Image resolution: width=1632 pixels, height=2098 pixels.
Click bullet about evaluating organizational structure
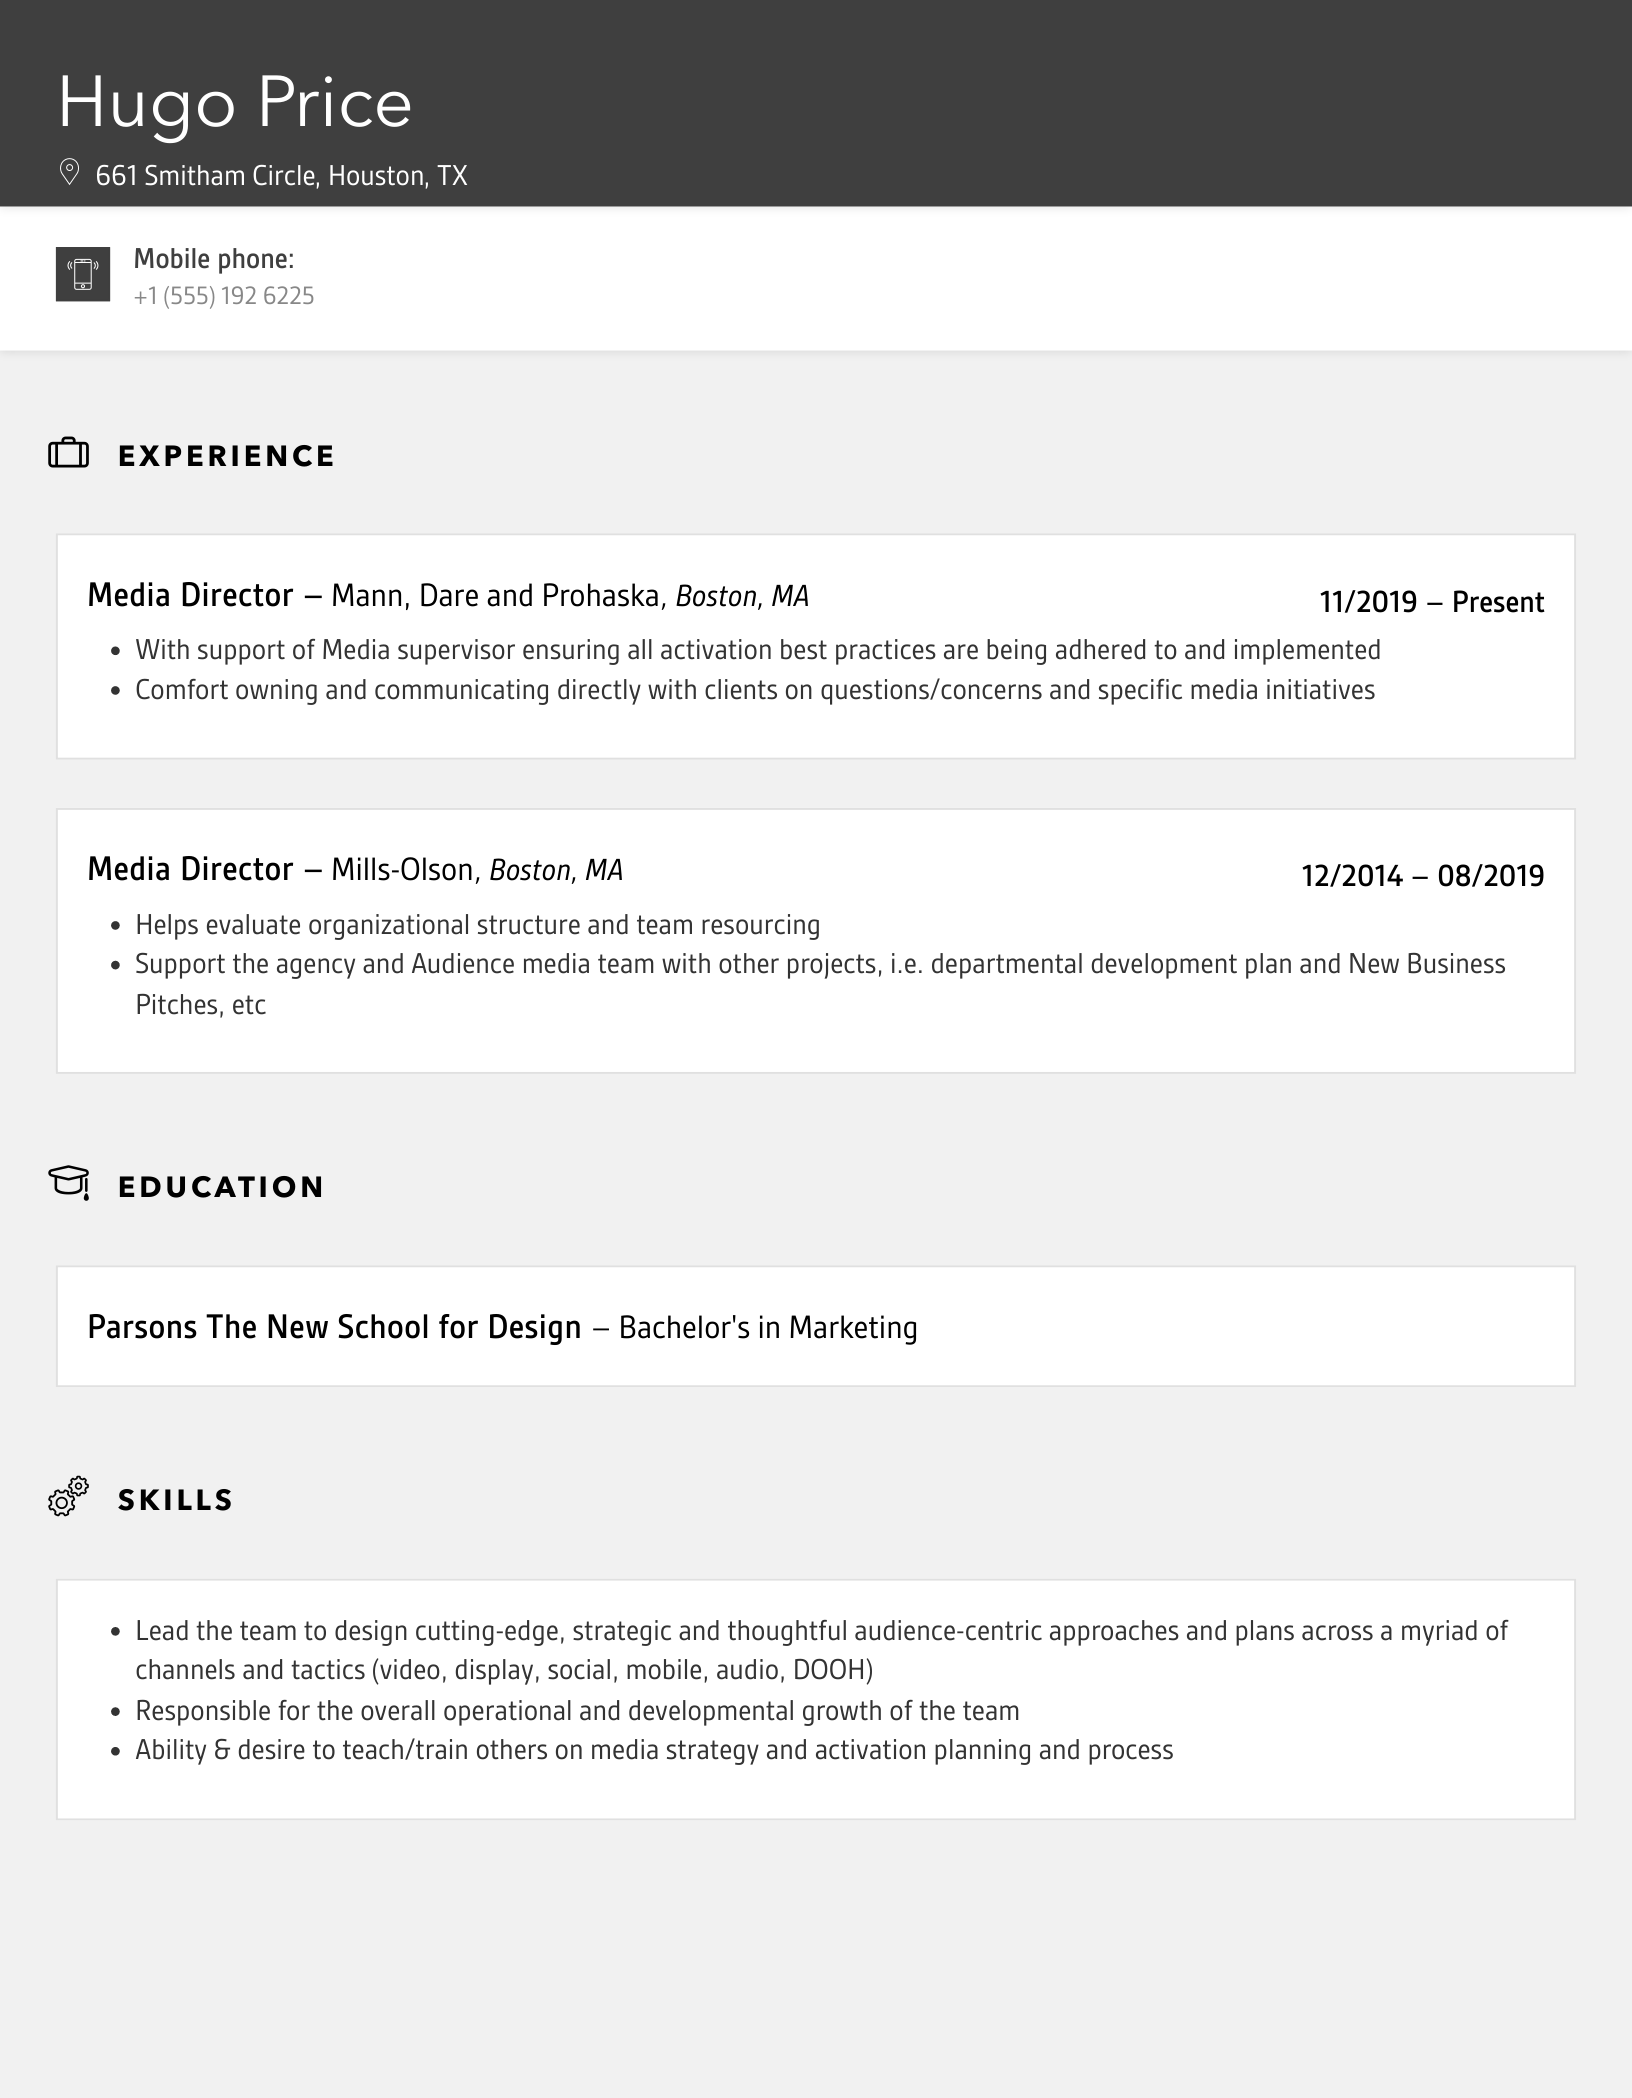(x=477, y=925)
